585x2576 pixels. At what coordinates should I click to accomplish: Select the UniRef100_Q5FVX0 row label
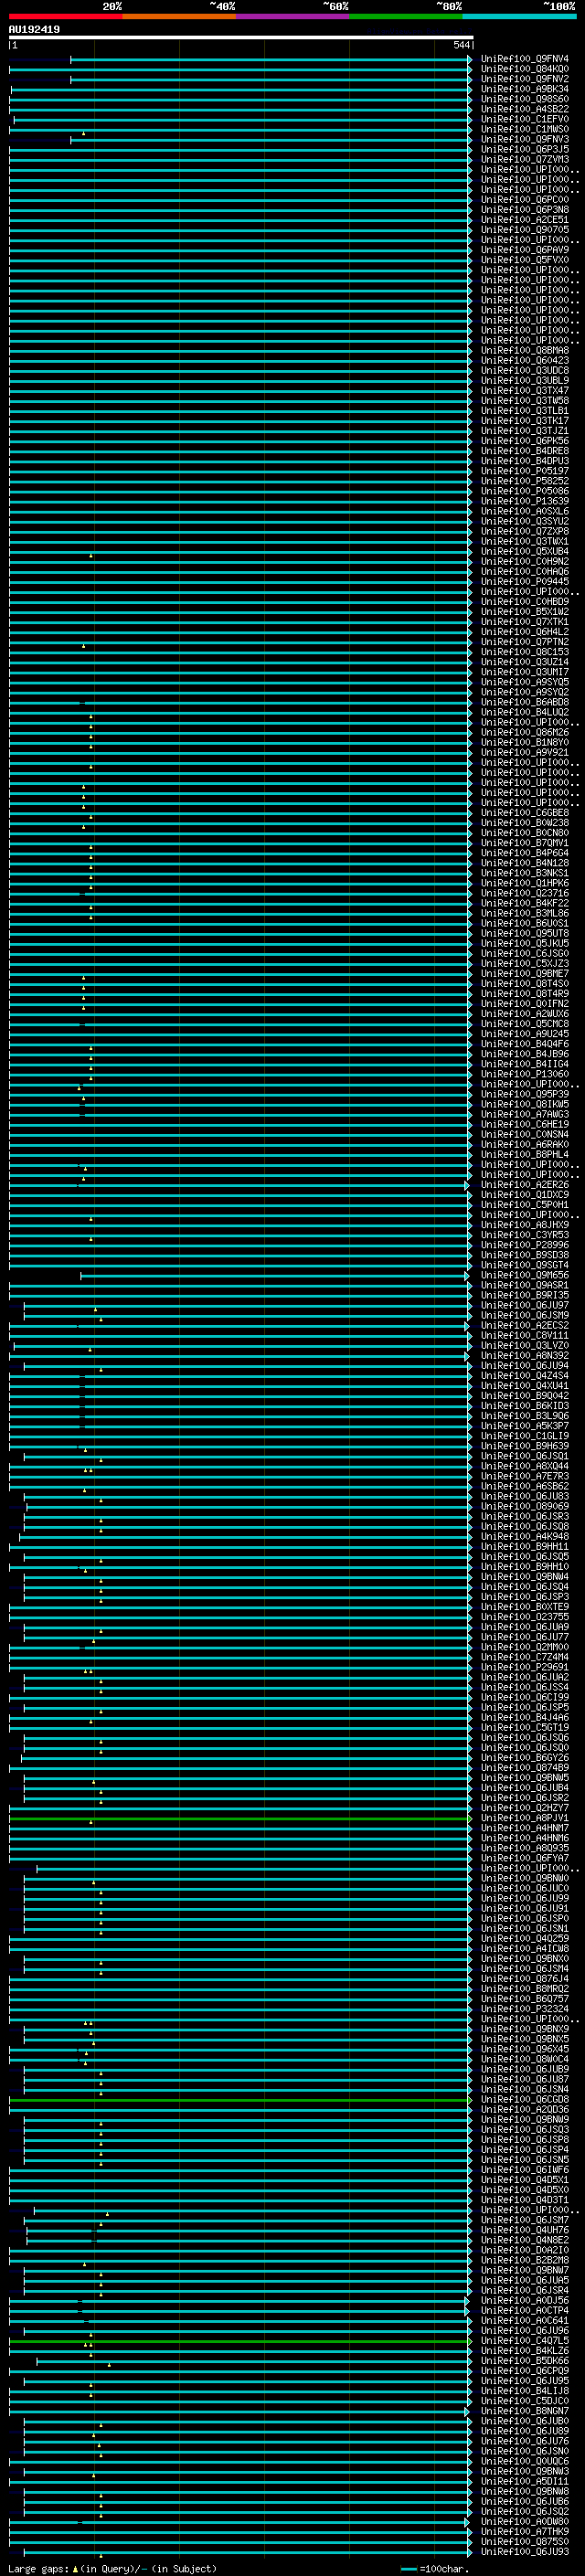[x=525, y=260]
